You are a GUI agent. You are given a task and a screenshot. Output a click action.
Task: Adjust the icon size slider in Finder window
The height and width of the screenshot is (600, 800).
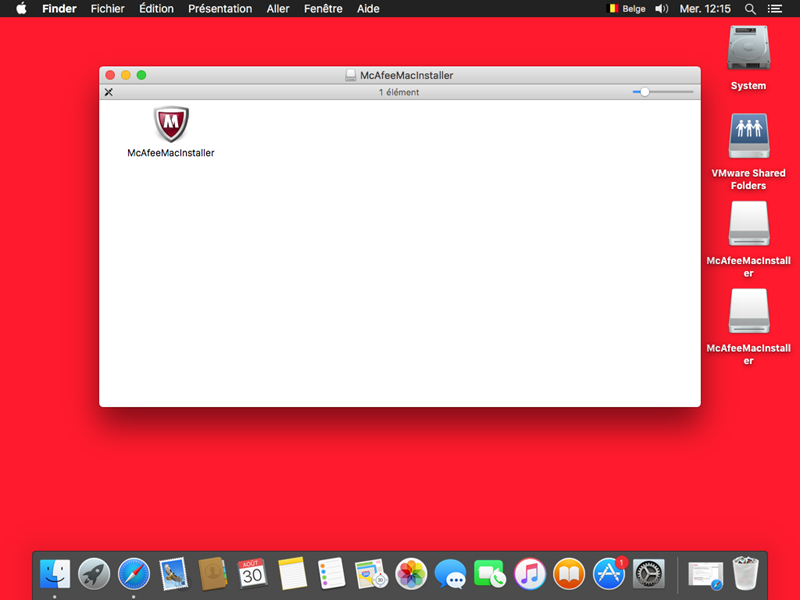(645, 92)
